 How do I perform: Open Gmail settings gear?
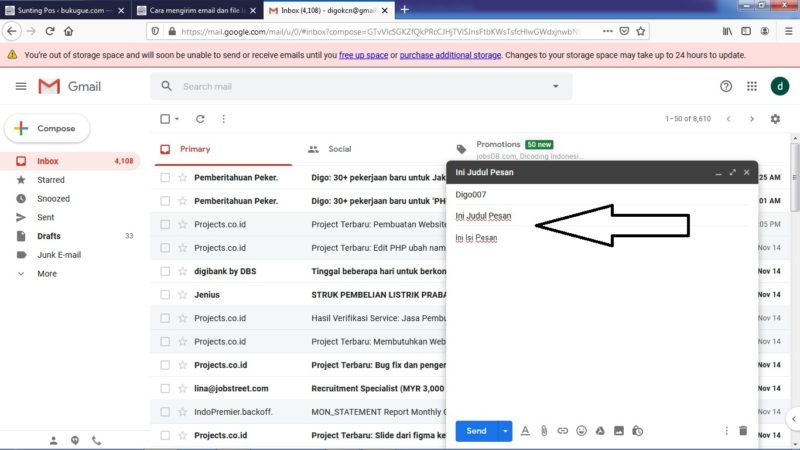click(775, 119)
